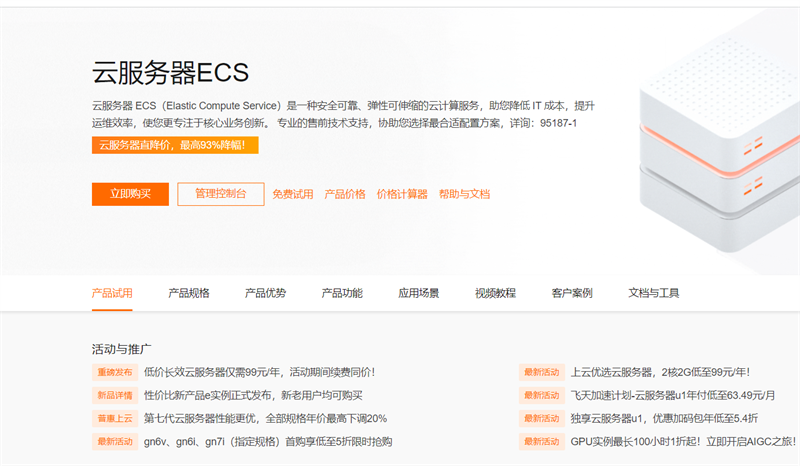Click the 新品详情 tag label
Screen dimensions: 800x466
point(115,395)
